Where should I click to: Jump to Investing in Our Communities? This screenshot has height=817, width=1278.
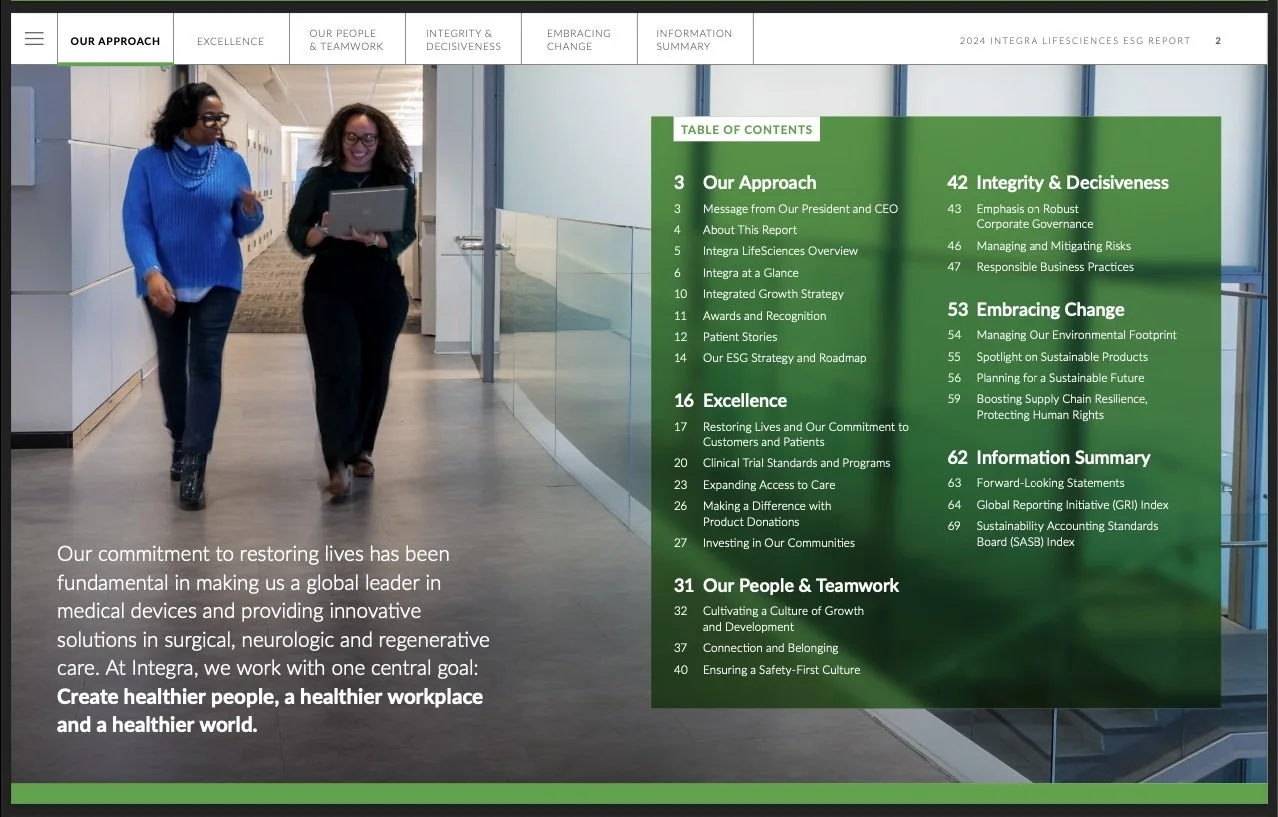[x=764, y=543]
